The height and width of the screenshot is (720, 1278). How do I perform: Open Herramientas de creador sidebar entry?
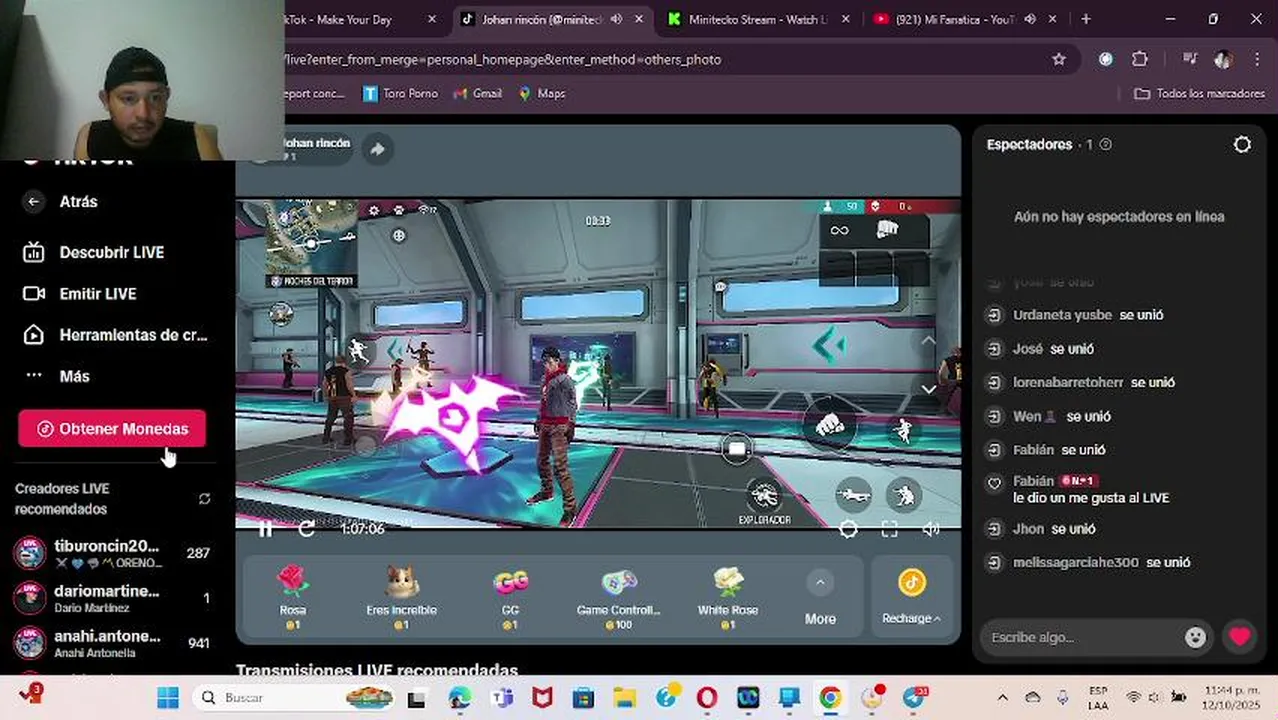(115, 335)
